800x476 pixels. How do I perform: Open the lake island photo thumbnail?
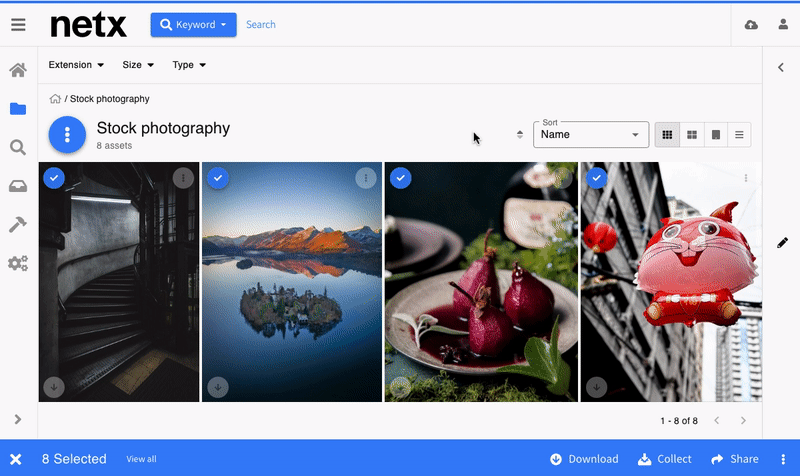pyautogui.click(x=292, y=282)
